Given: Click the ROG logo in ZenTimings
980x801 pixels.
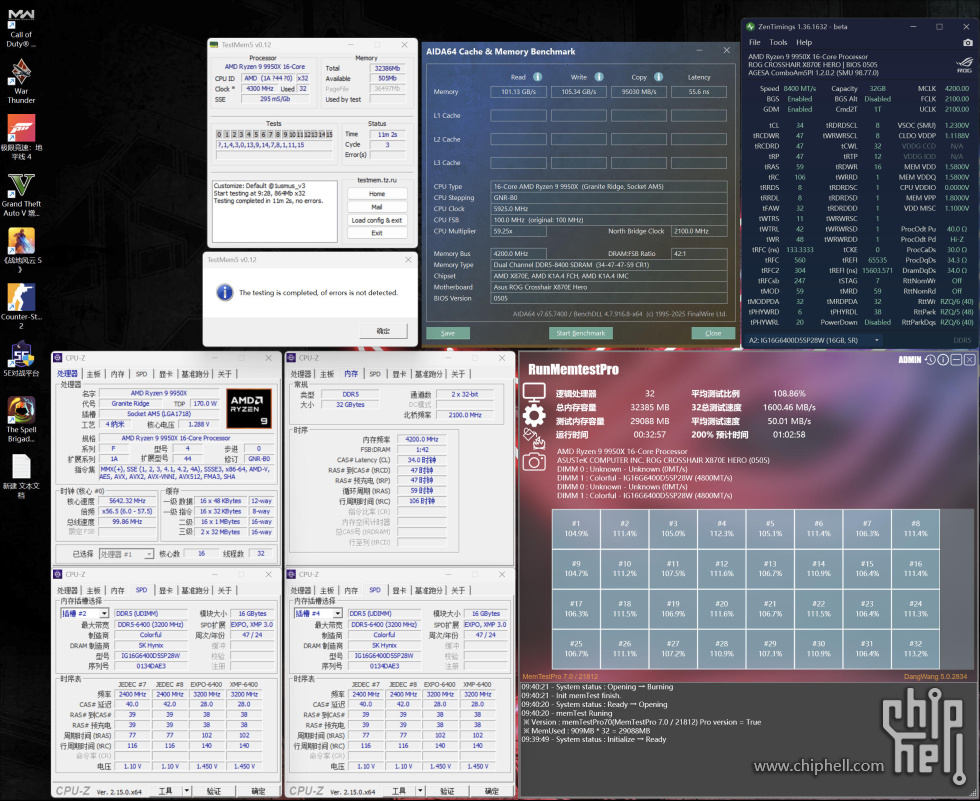Looking at the screenshot, I should pyautogui.click(x=964, y=65).
